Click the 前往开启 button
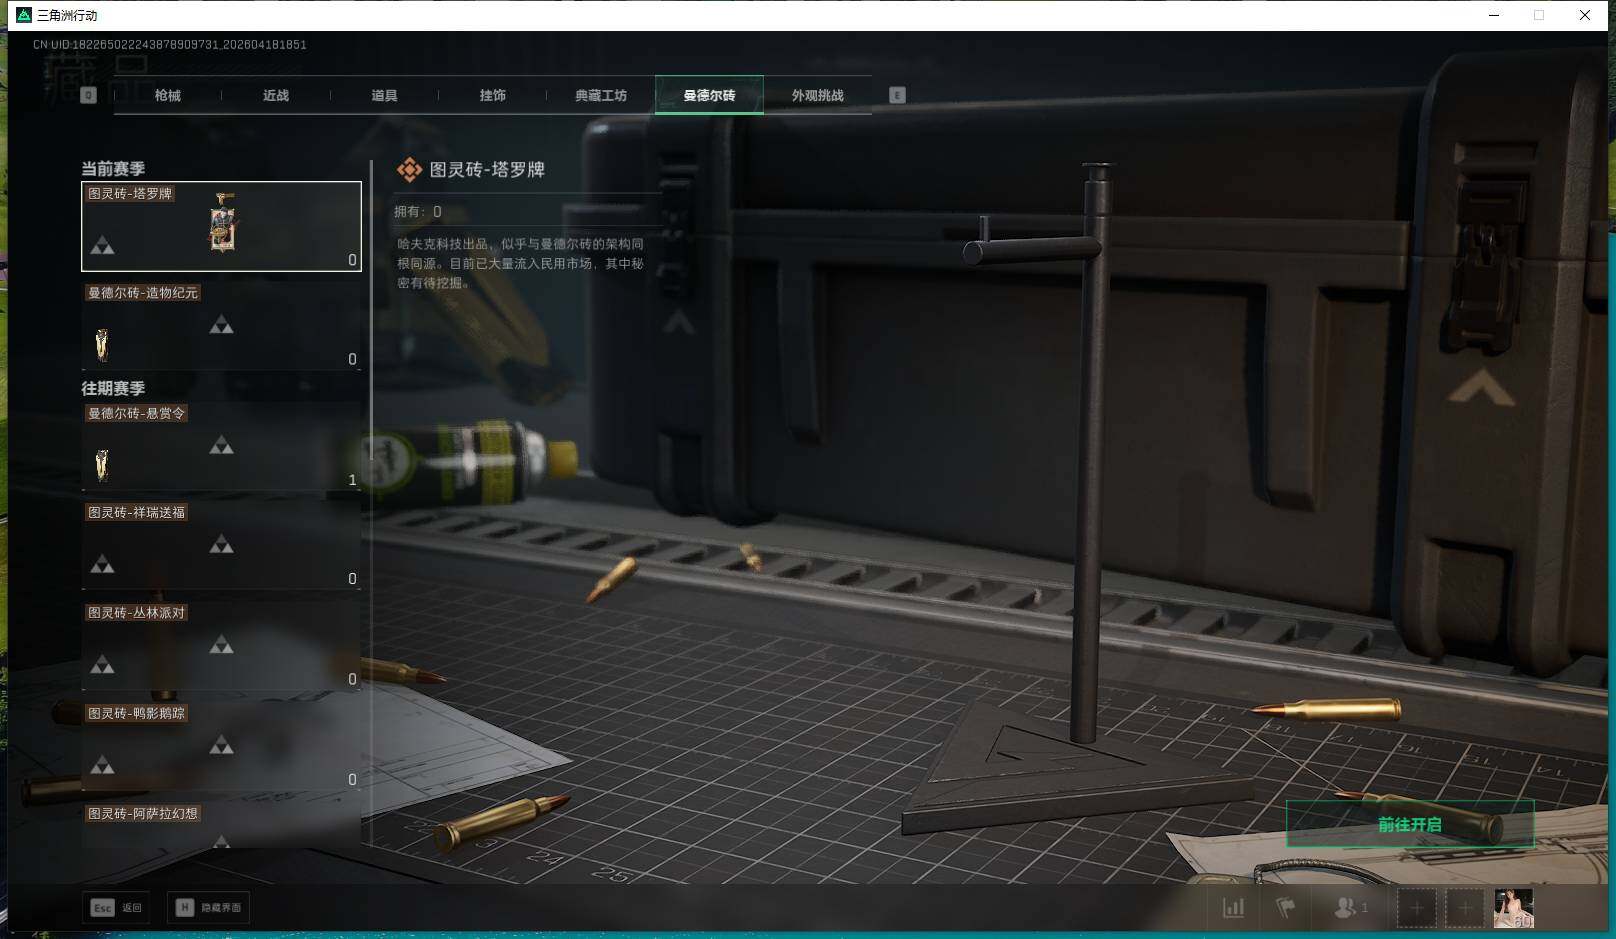Image resolution: width=1616 pixels, height=939 pixels. click(x=1409, y=825)
